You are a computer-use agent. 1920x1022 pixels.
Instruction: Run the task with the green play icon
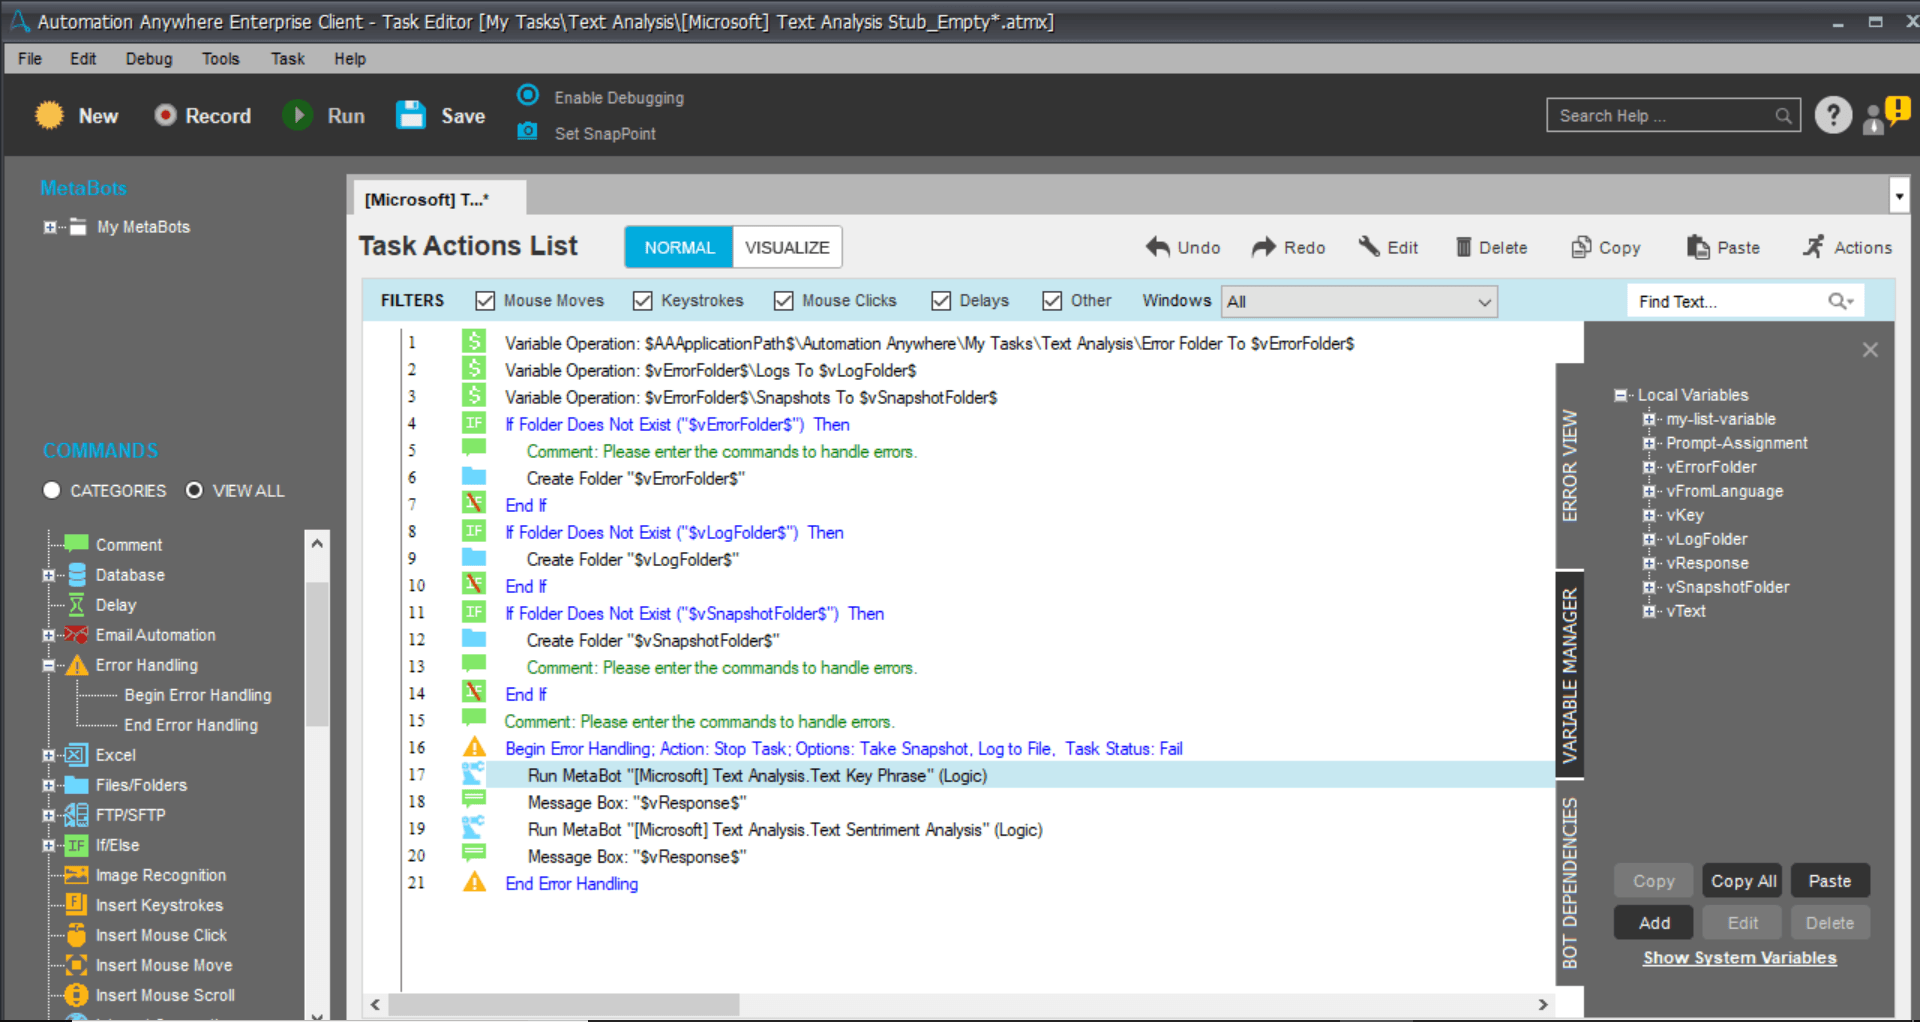pyautogui.click(x=297, y=116)
